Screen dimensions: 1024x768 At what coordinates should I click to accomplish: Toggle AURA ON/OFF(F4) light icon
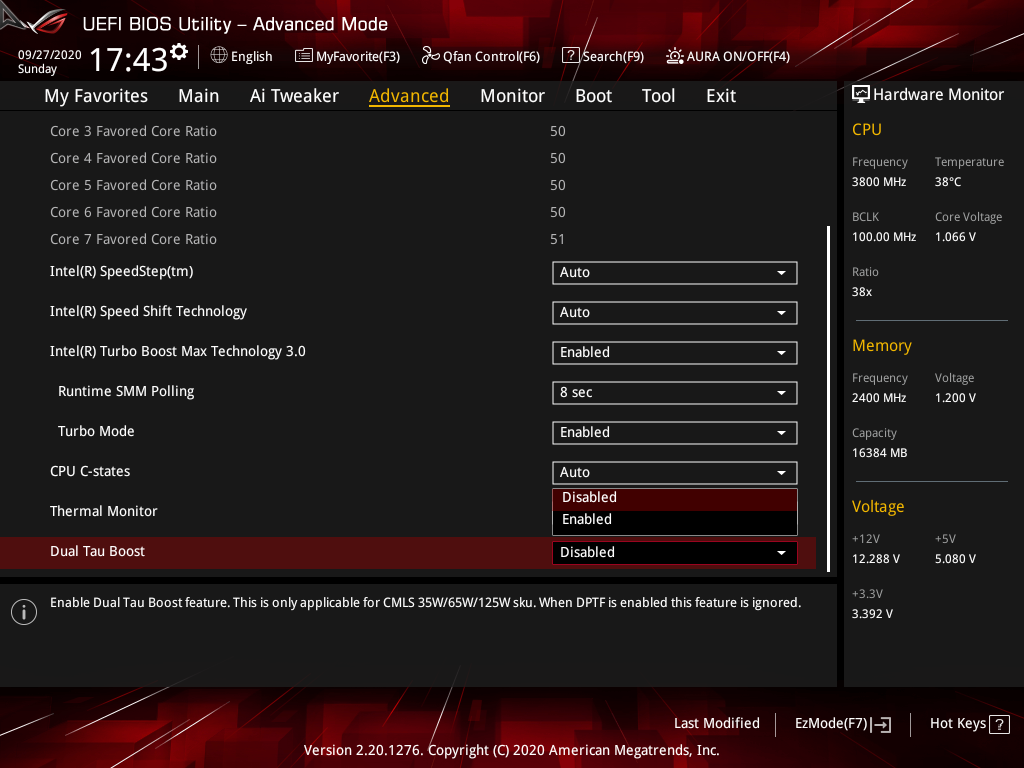[x=675, y=56]
